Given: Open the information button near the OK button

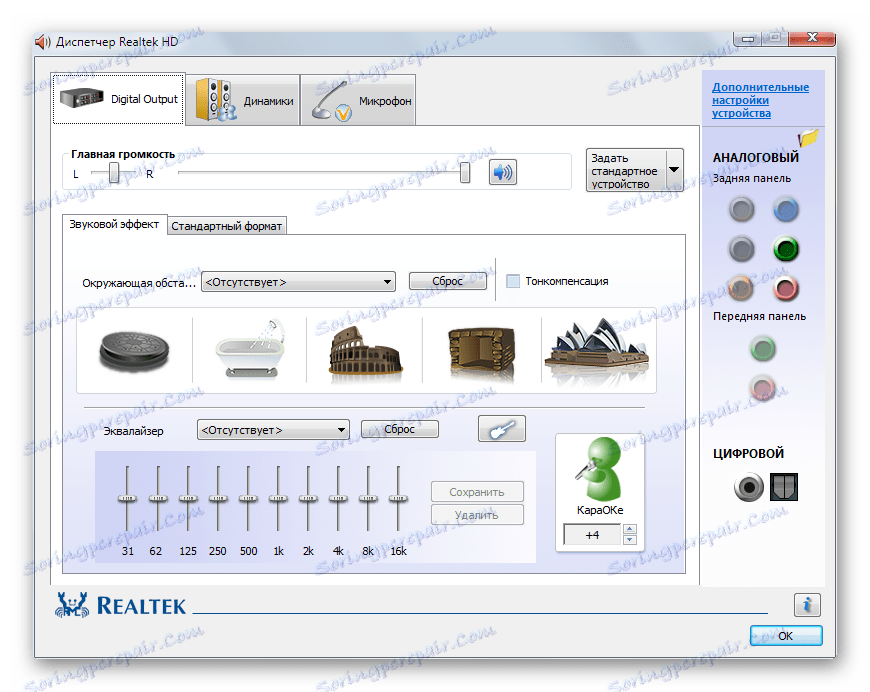Looking at the screenshot, I should tap(807, 605).
